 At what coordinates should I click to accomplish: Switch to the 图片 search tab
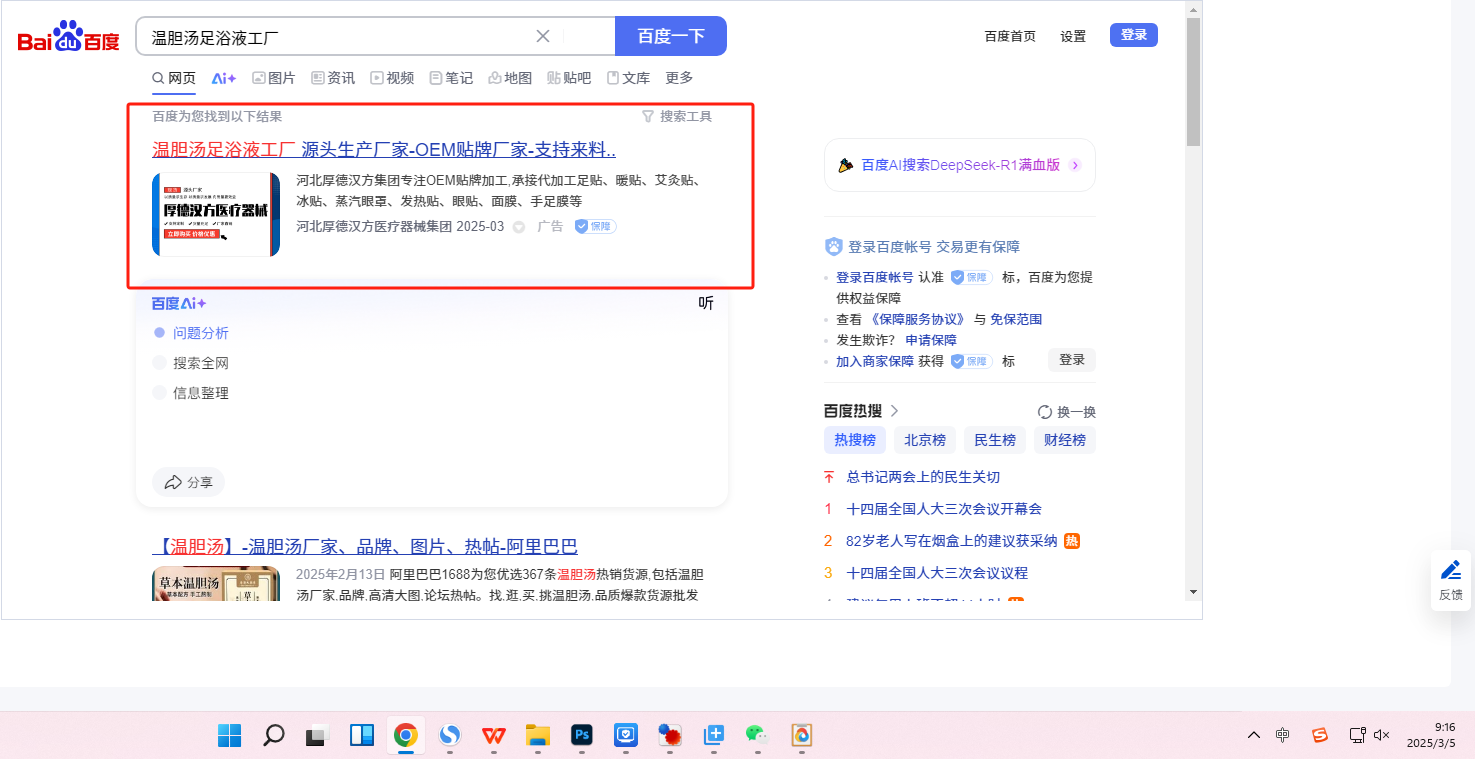point(273,78)
